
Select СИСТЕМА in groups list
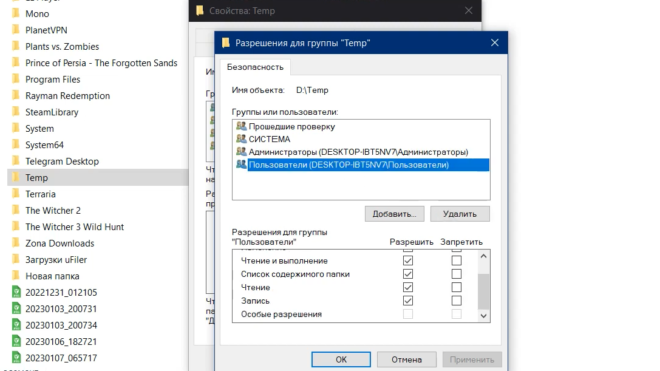[269, 139]
